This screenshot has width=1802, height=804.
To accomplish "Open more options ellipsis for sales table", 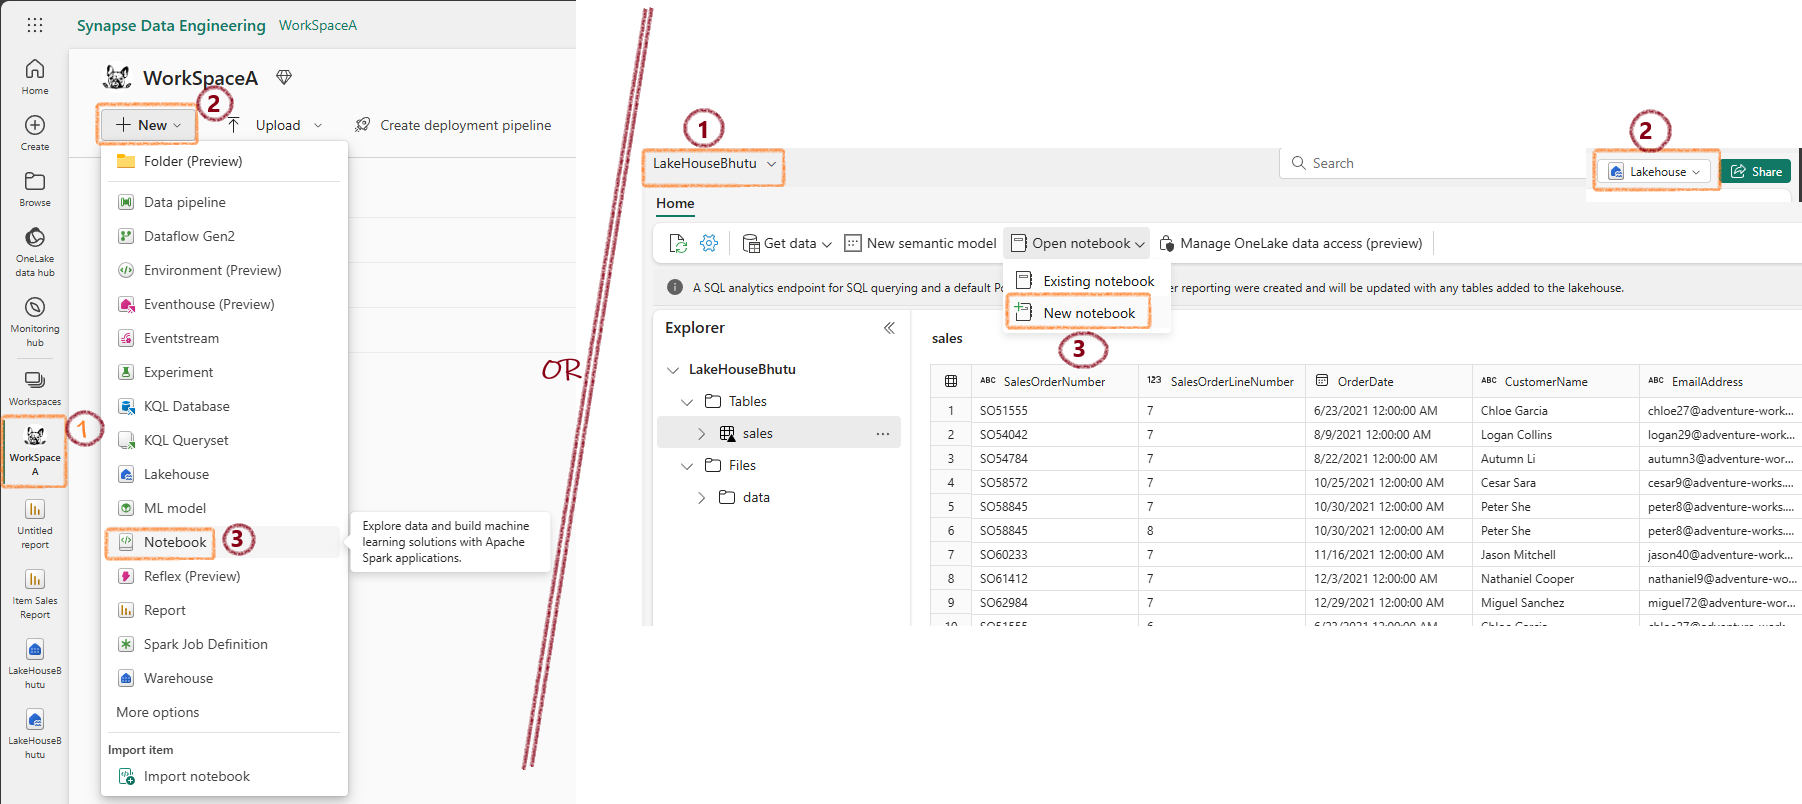I will tap(882, 433).
